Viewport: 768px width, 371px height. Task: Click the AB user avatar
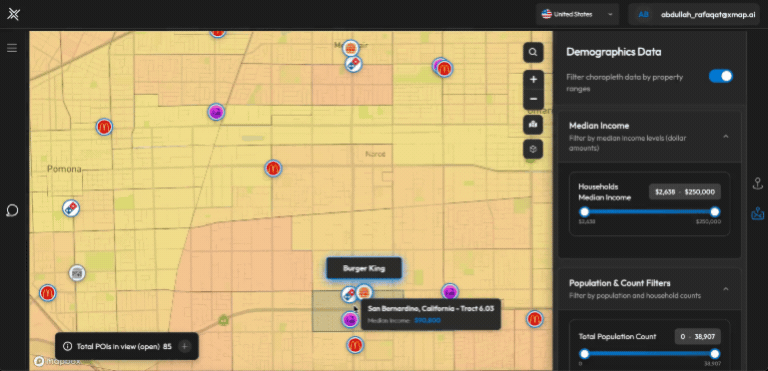644,14
